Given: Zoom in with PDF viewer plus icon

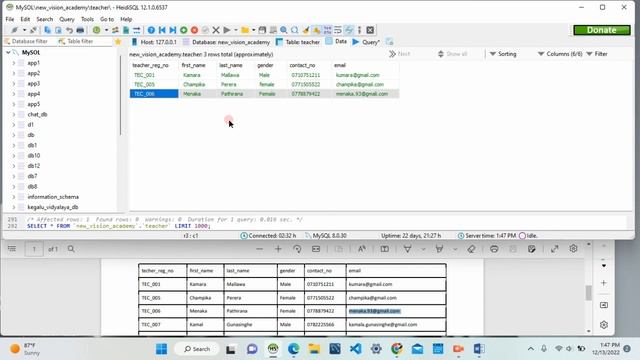Looking at the screenshot, I should coord(278,249).
